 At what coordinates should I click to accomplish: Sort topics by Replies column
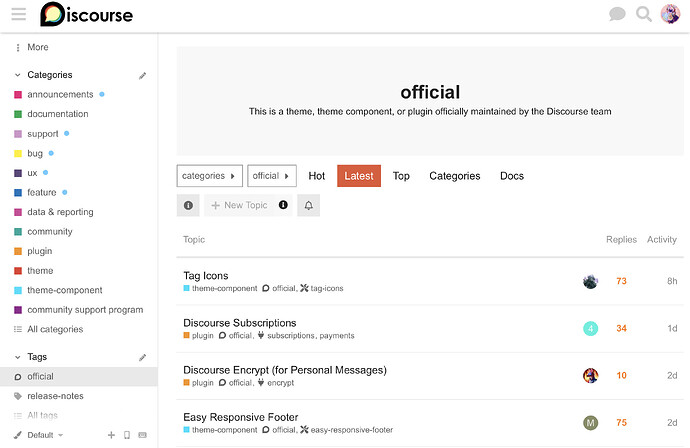(621, 239)
